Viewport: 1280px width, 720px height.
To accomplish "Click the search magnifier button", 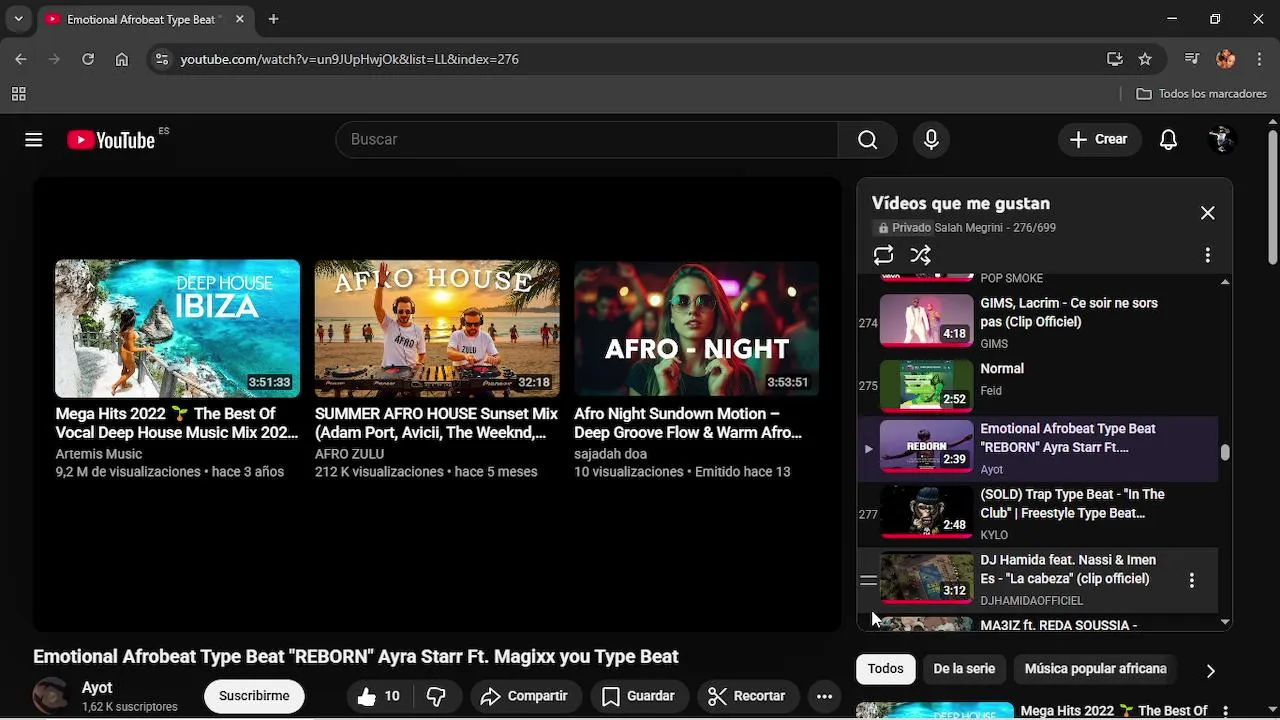I will (x=867, y=140).
